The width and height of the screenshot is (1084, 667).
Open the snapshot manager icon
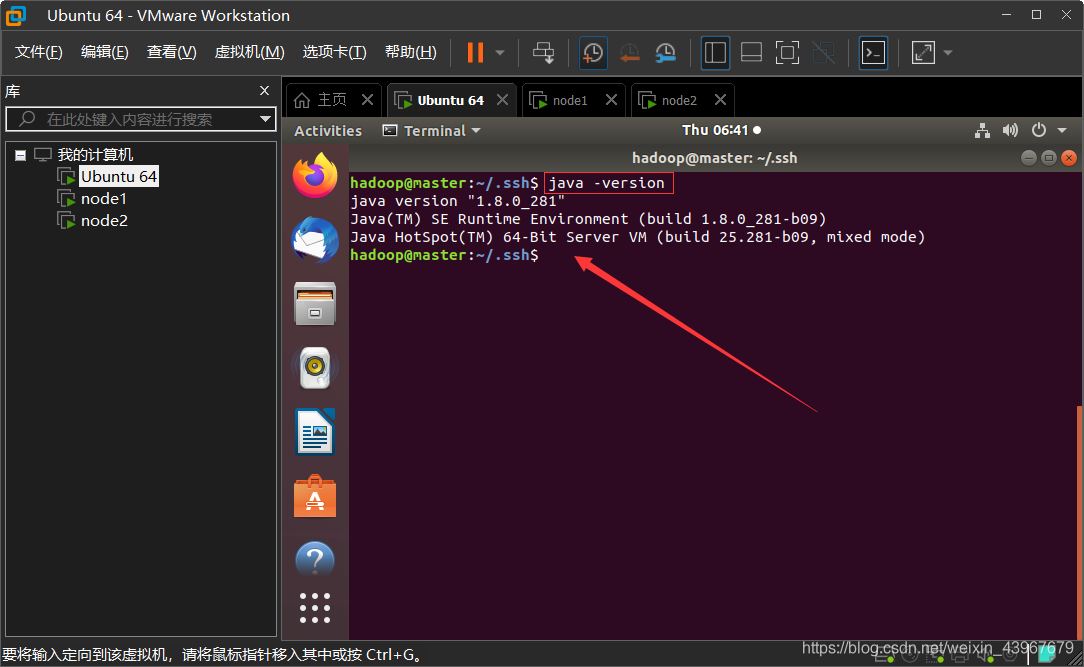(665, 52)
